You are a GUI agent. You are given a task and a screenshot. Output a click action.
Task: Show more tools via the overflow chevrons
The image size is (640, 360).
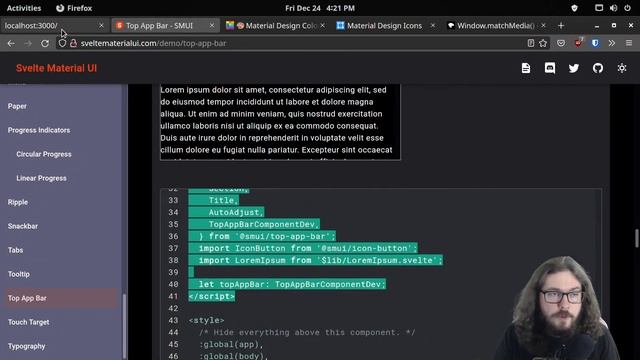coord(611,43)
